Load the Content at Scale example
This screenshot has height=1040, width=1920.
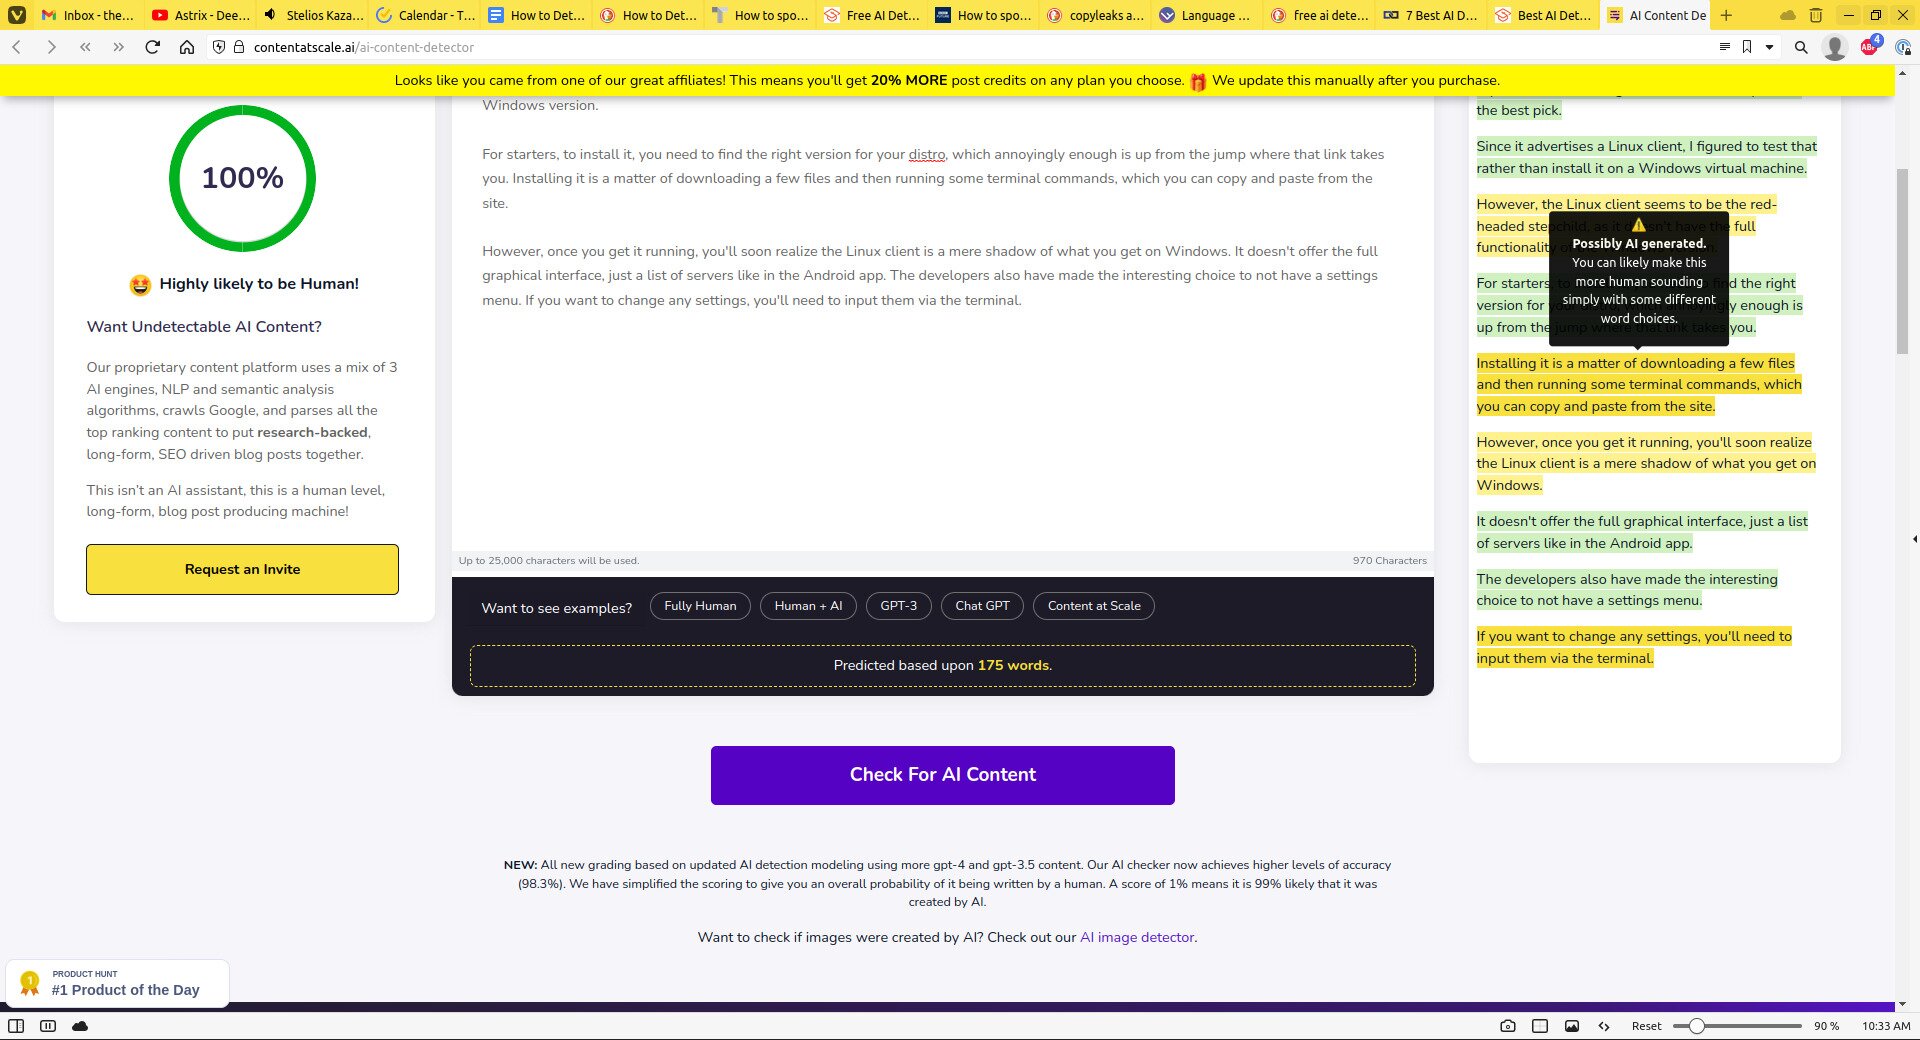pos(1094,606)
